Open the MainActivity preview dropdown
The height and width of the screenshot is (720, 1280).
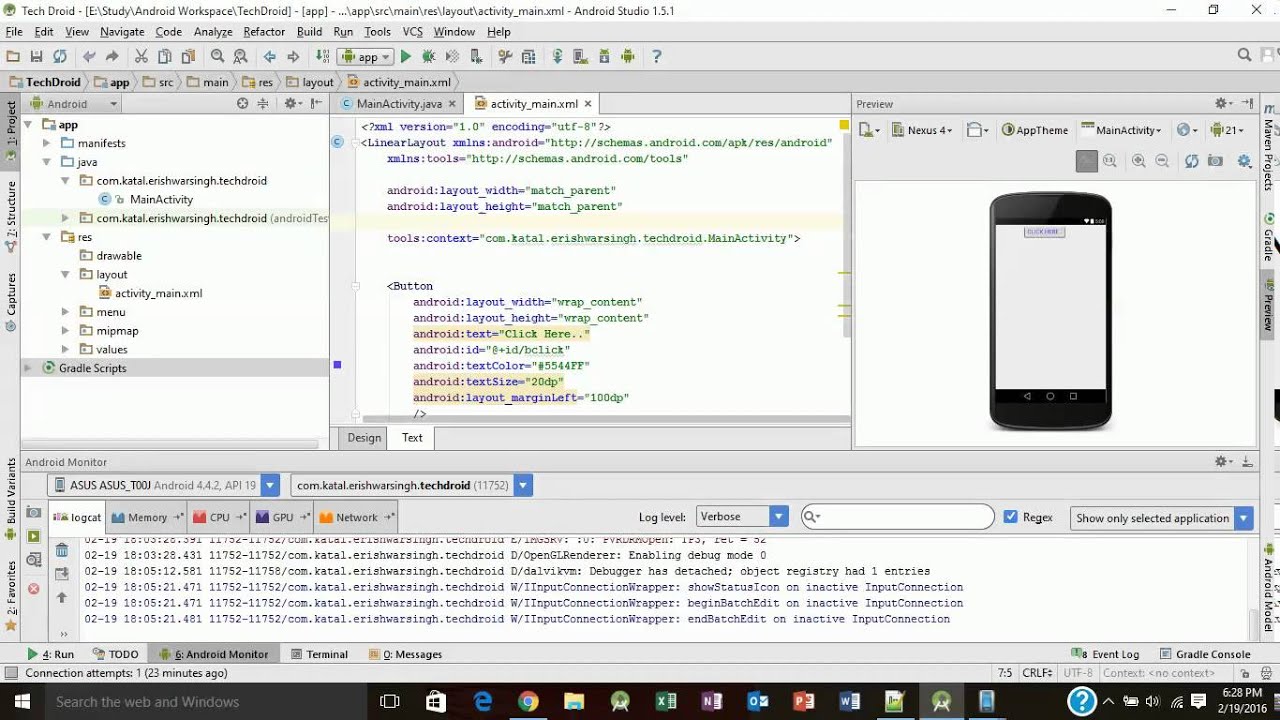tap(1122, 130)
